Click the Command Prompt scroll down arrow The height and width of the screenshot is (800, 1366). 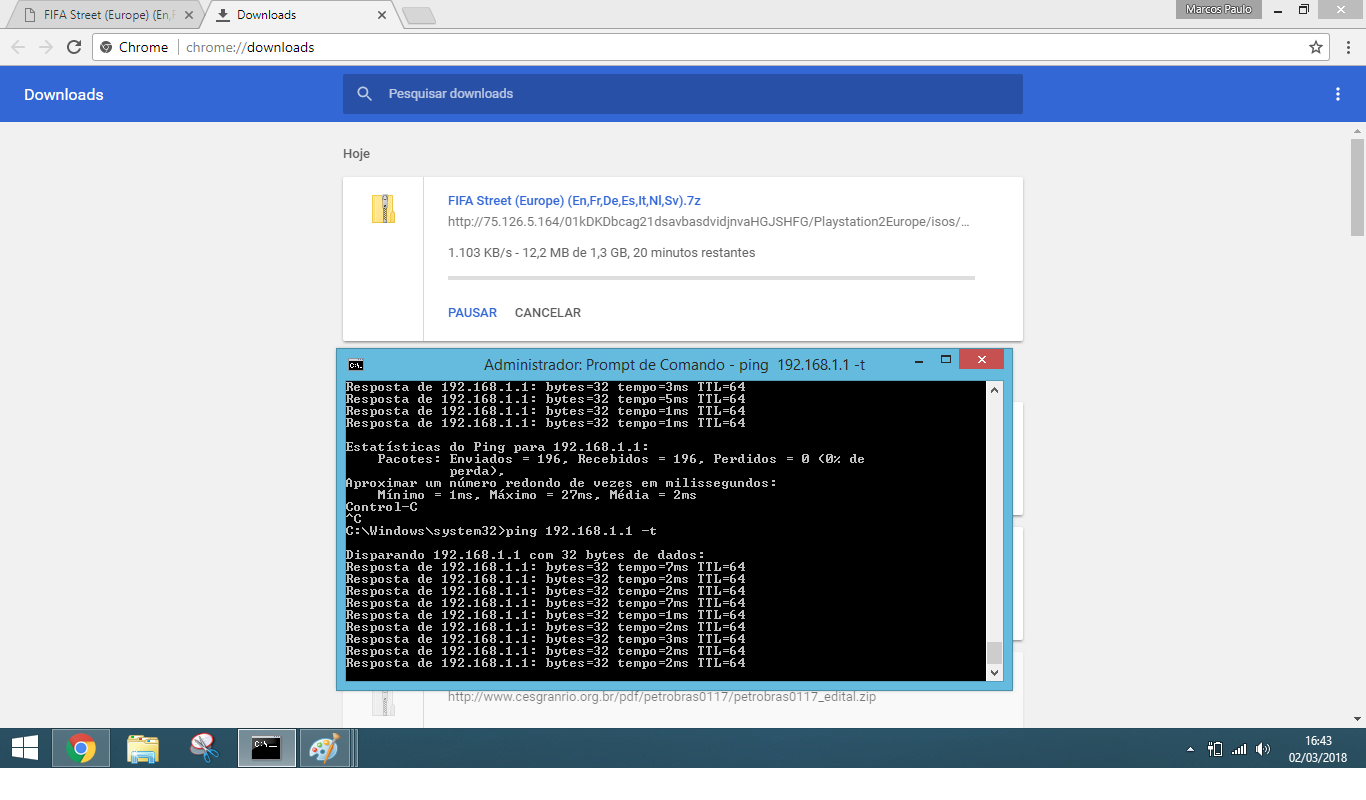(994, 673)
